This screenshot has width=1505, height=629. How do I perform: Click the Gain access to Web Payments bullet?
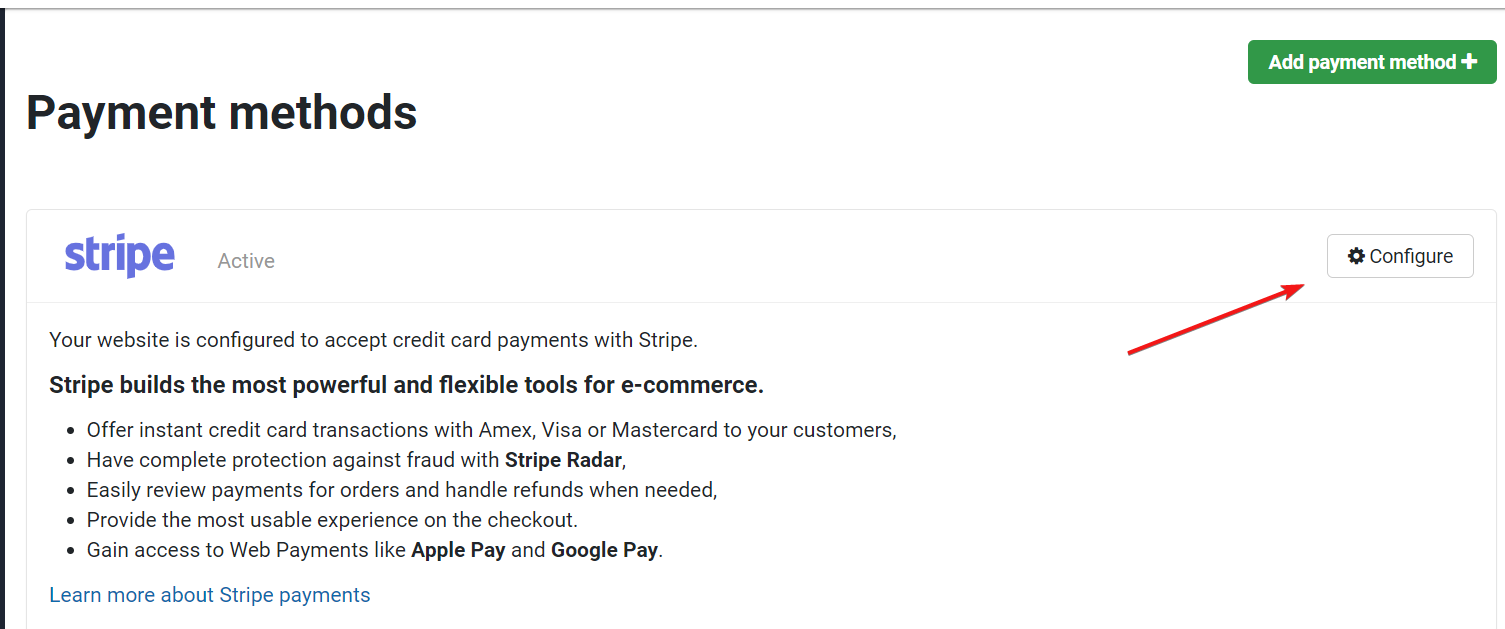pos(375,550)
